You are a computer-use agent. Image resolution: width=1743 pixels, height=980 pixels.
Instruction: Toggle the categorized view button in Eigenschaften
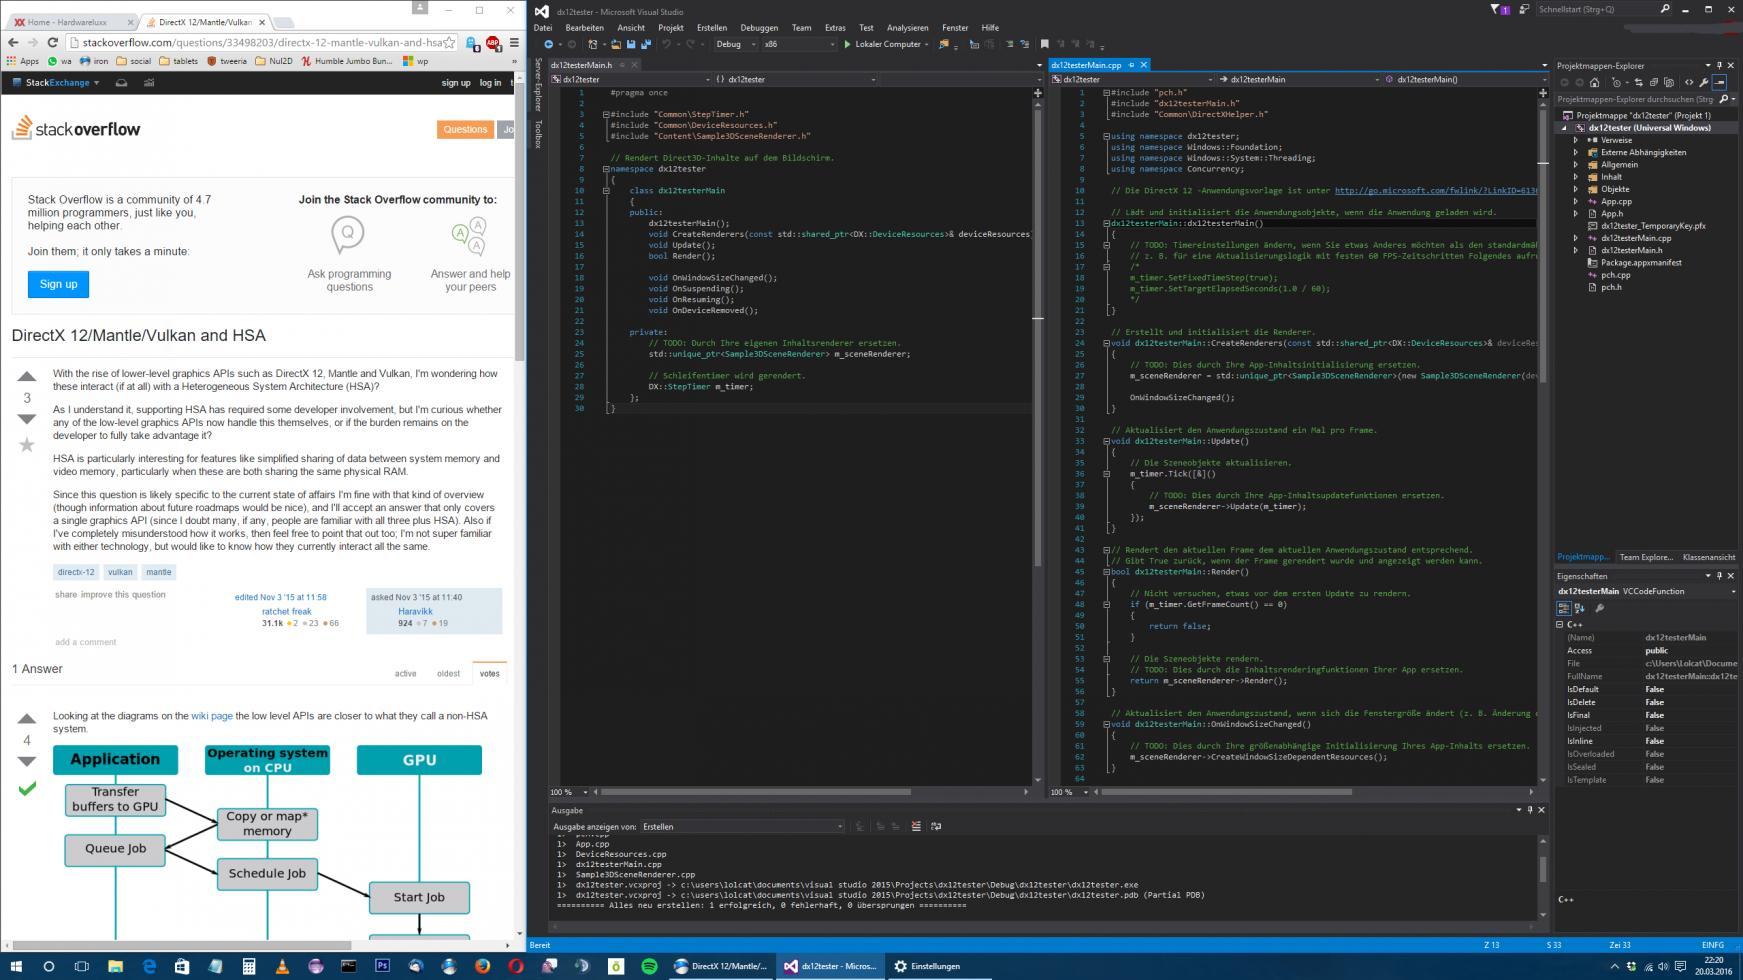[x=1564, y=608]
